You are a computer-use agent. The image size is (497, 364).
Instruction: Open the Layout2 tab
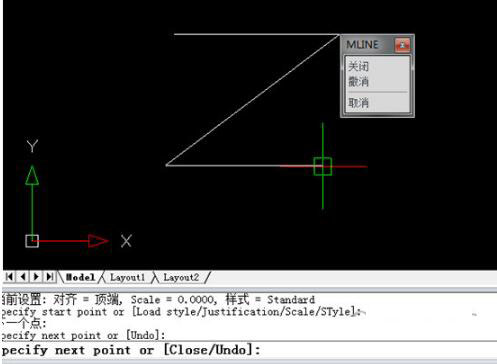pyautogui.click(x=181, y=277)
